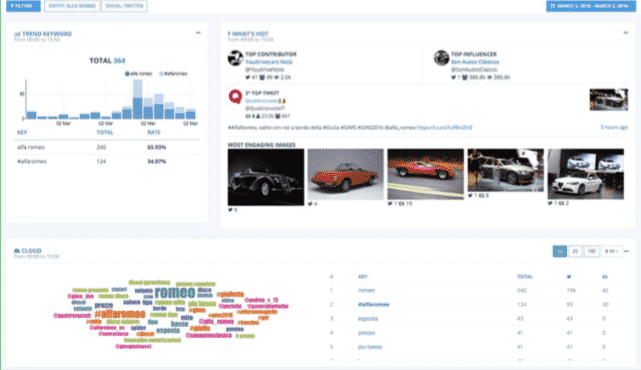This screenshot has width=641, height=370.
Task: Click the '5 hours ago' tweet timestamp
Action: [614, 127]
